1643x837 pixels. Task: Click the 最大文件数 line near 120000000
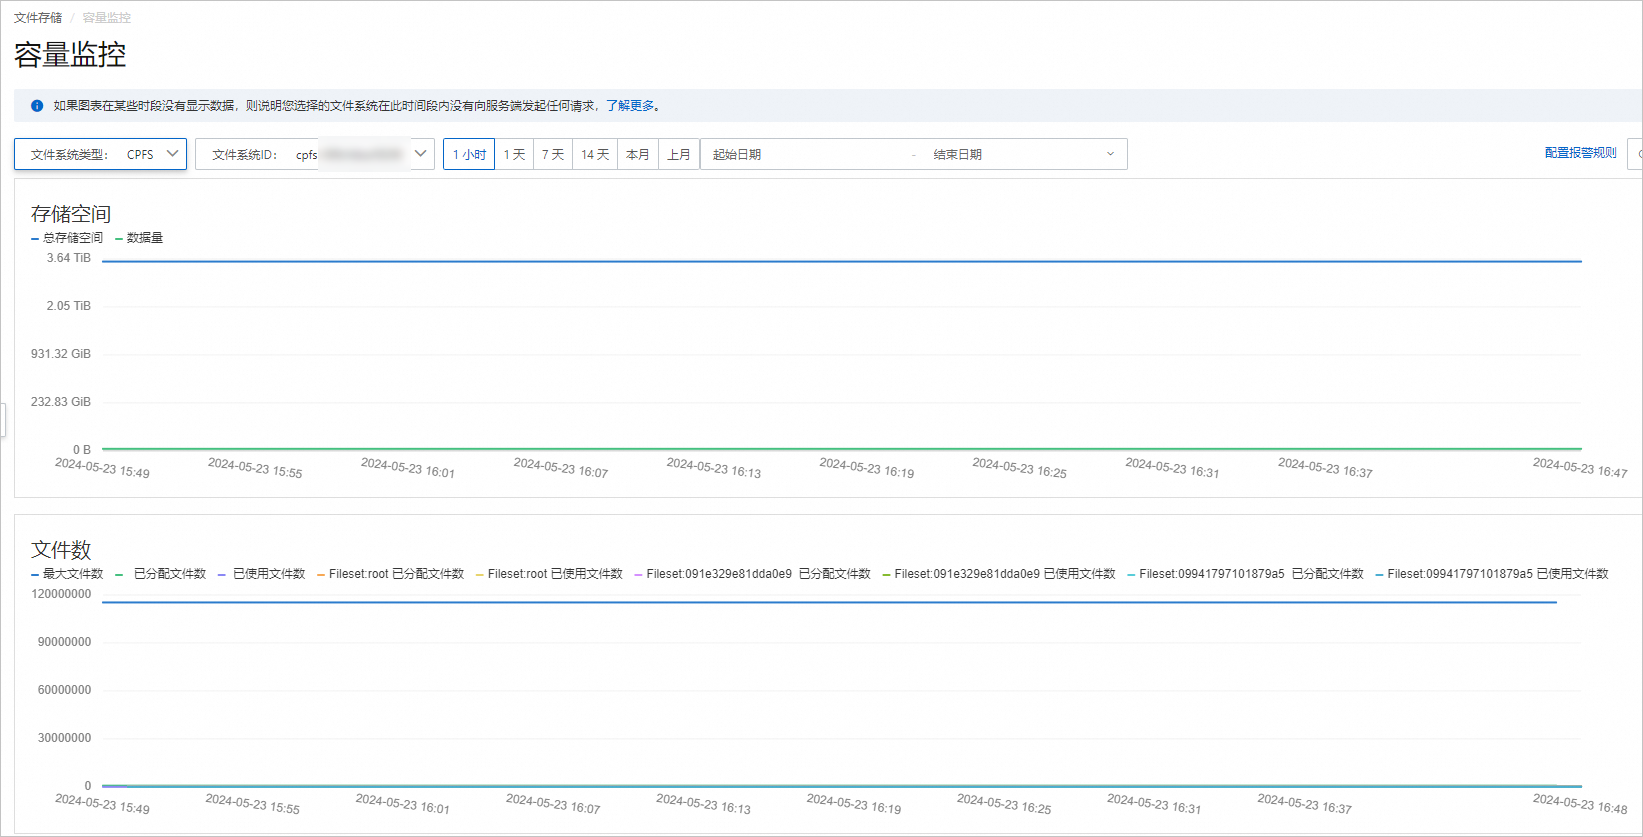click(830, 602)
